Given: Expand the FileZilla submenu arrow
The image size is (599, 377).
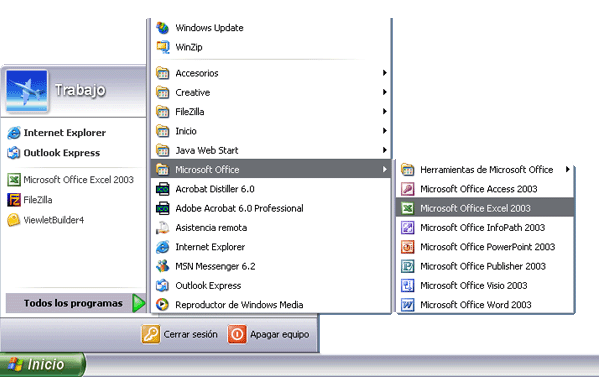Looking at the screenshot, I should (x=385, y=111).
